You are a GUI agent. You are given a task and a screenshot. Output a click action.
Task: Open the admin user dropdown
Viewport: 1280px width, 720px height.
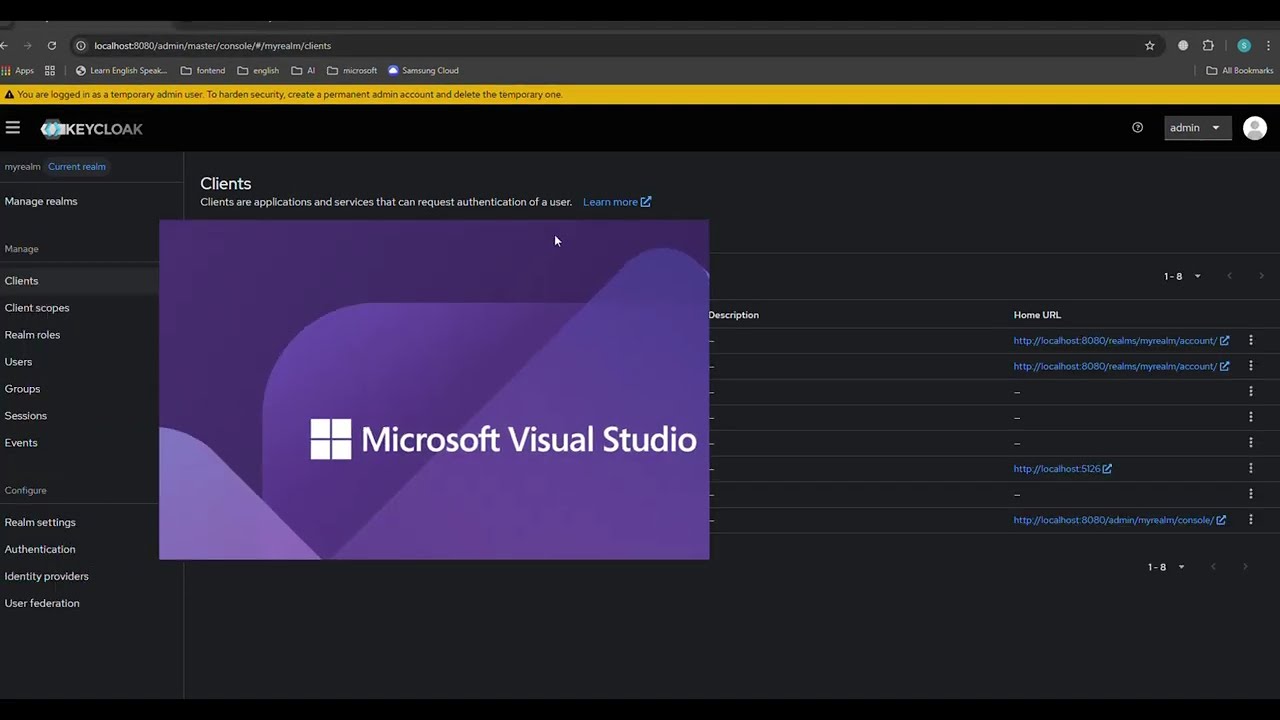tap(1197, 128)
